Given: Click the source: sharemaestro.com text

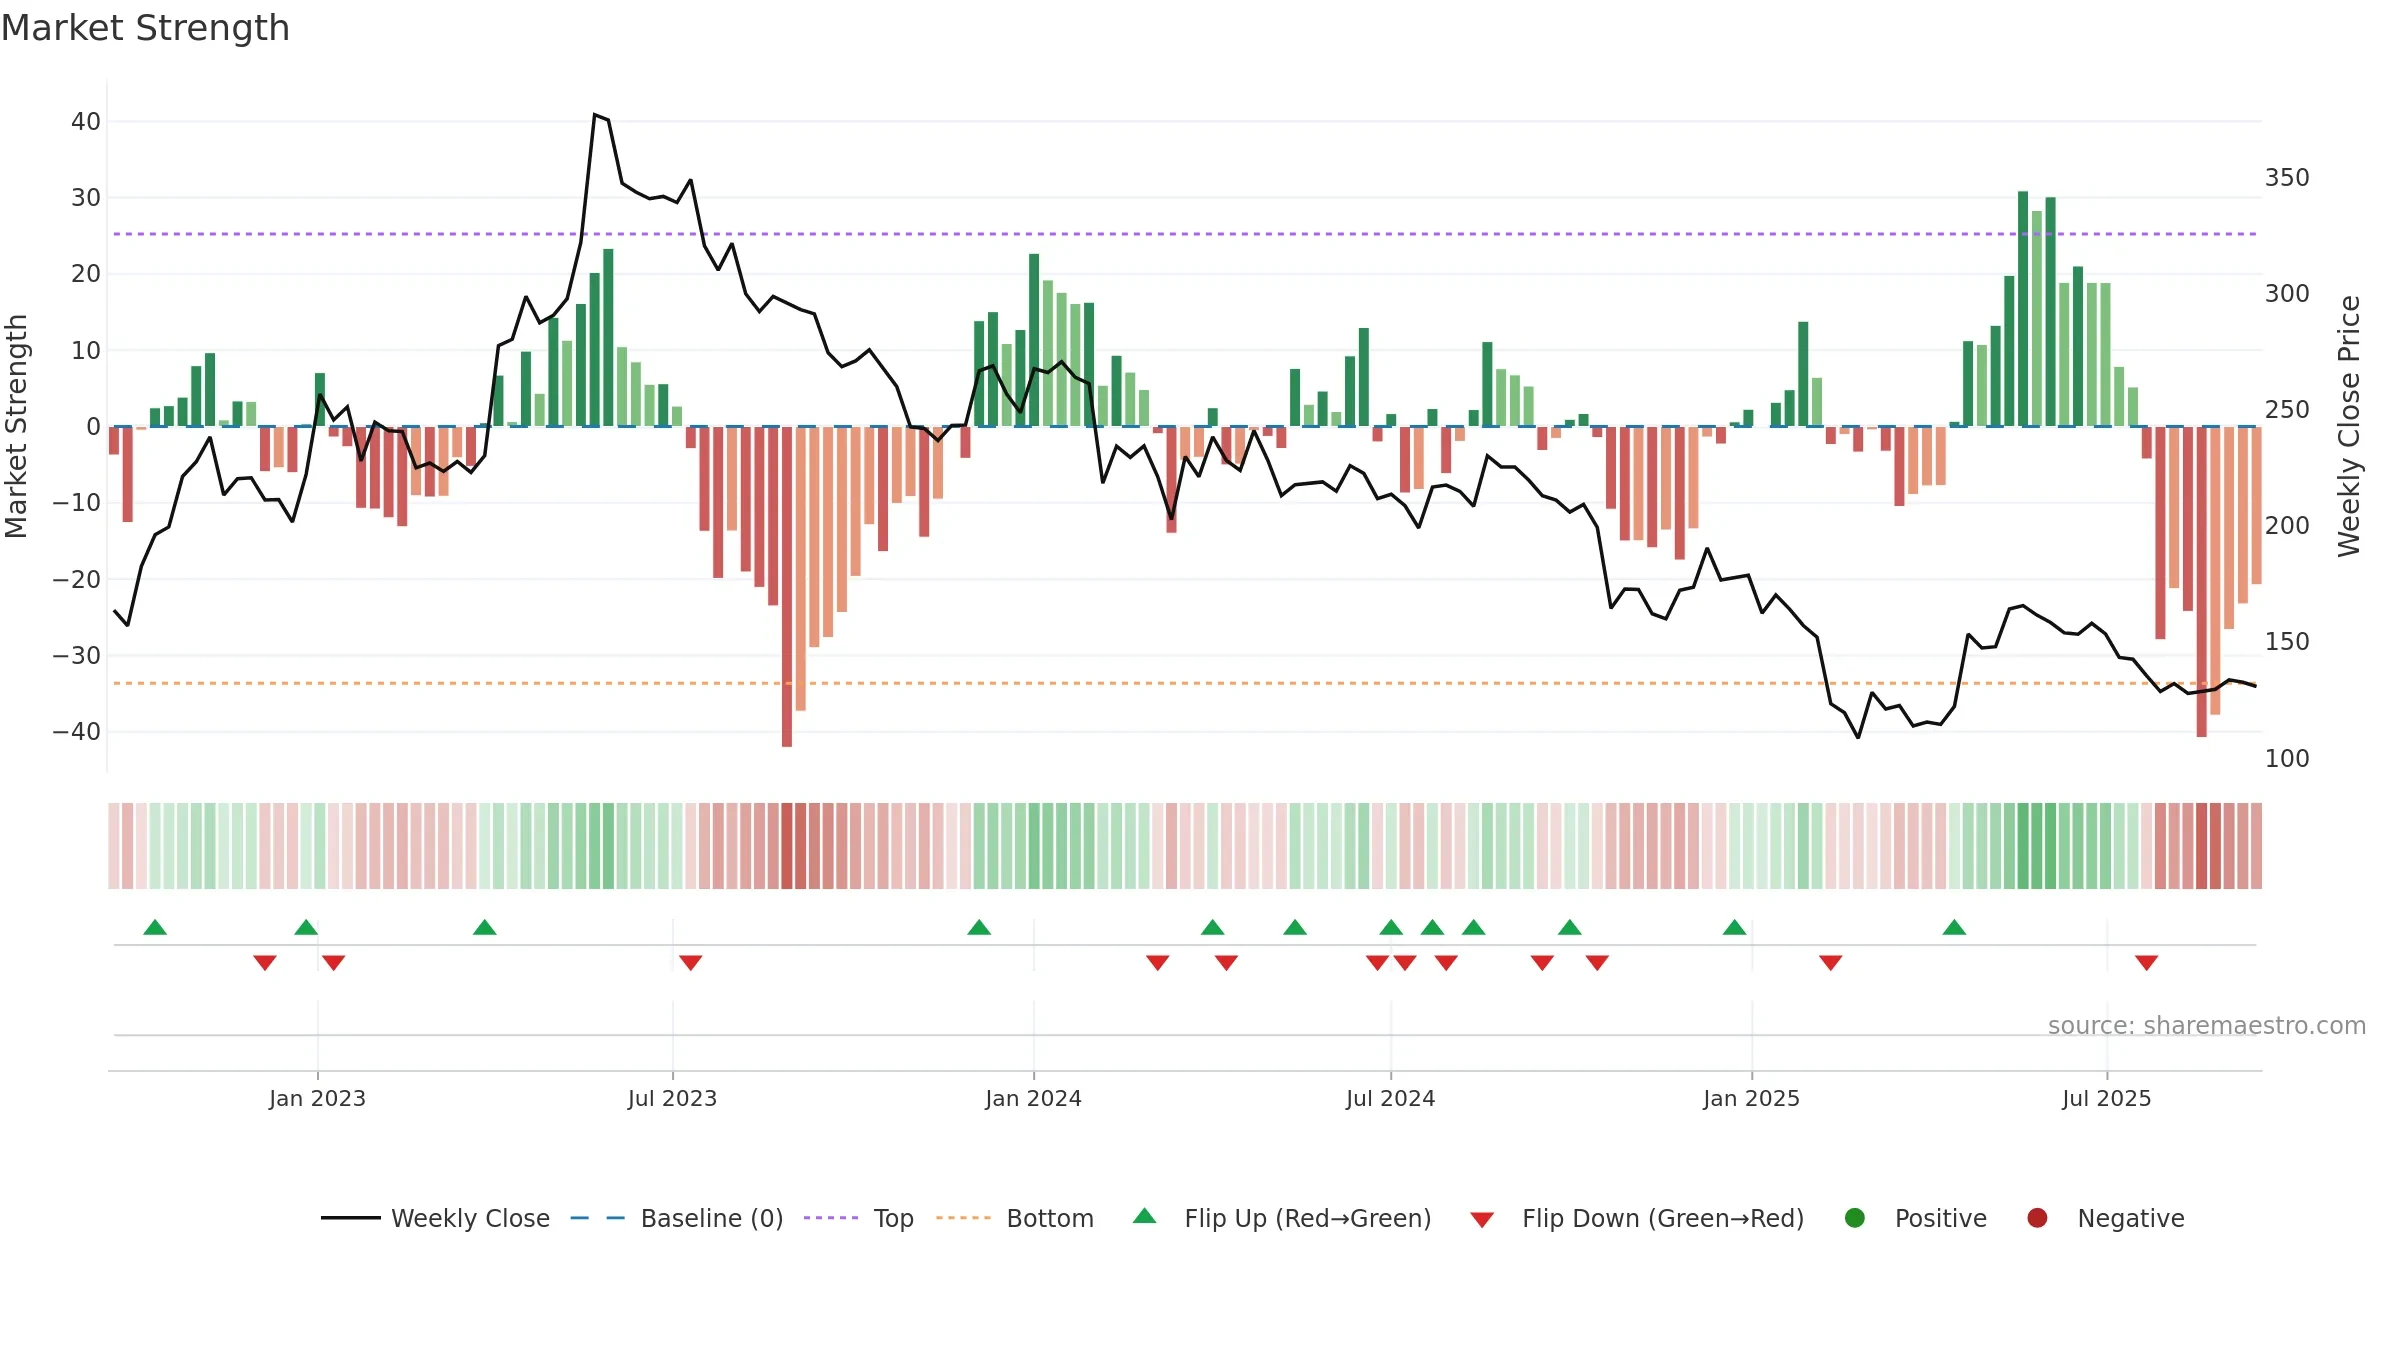Looking at the screenshot, I should (2207, 1025).
